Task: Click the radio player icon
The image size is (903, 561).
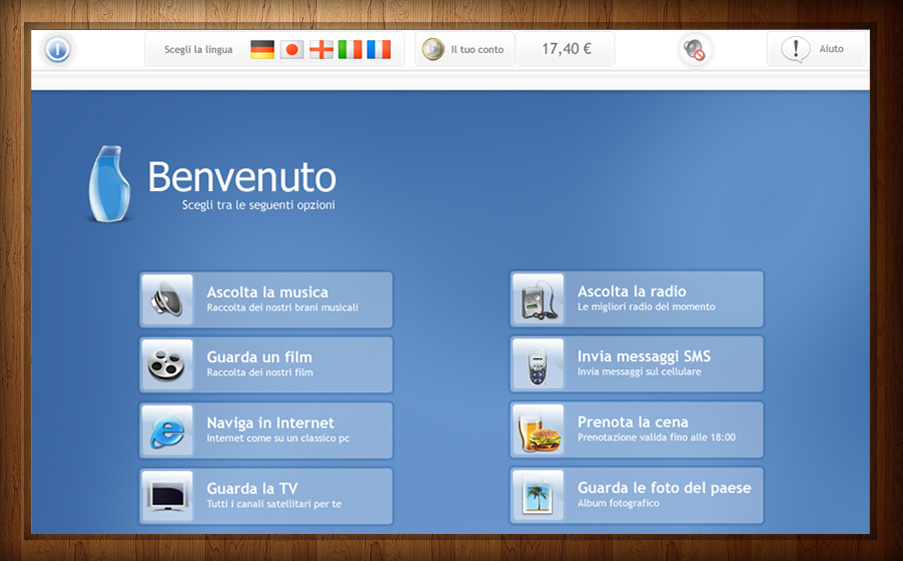Action: [x=538, y=299]
